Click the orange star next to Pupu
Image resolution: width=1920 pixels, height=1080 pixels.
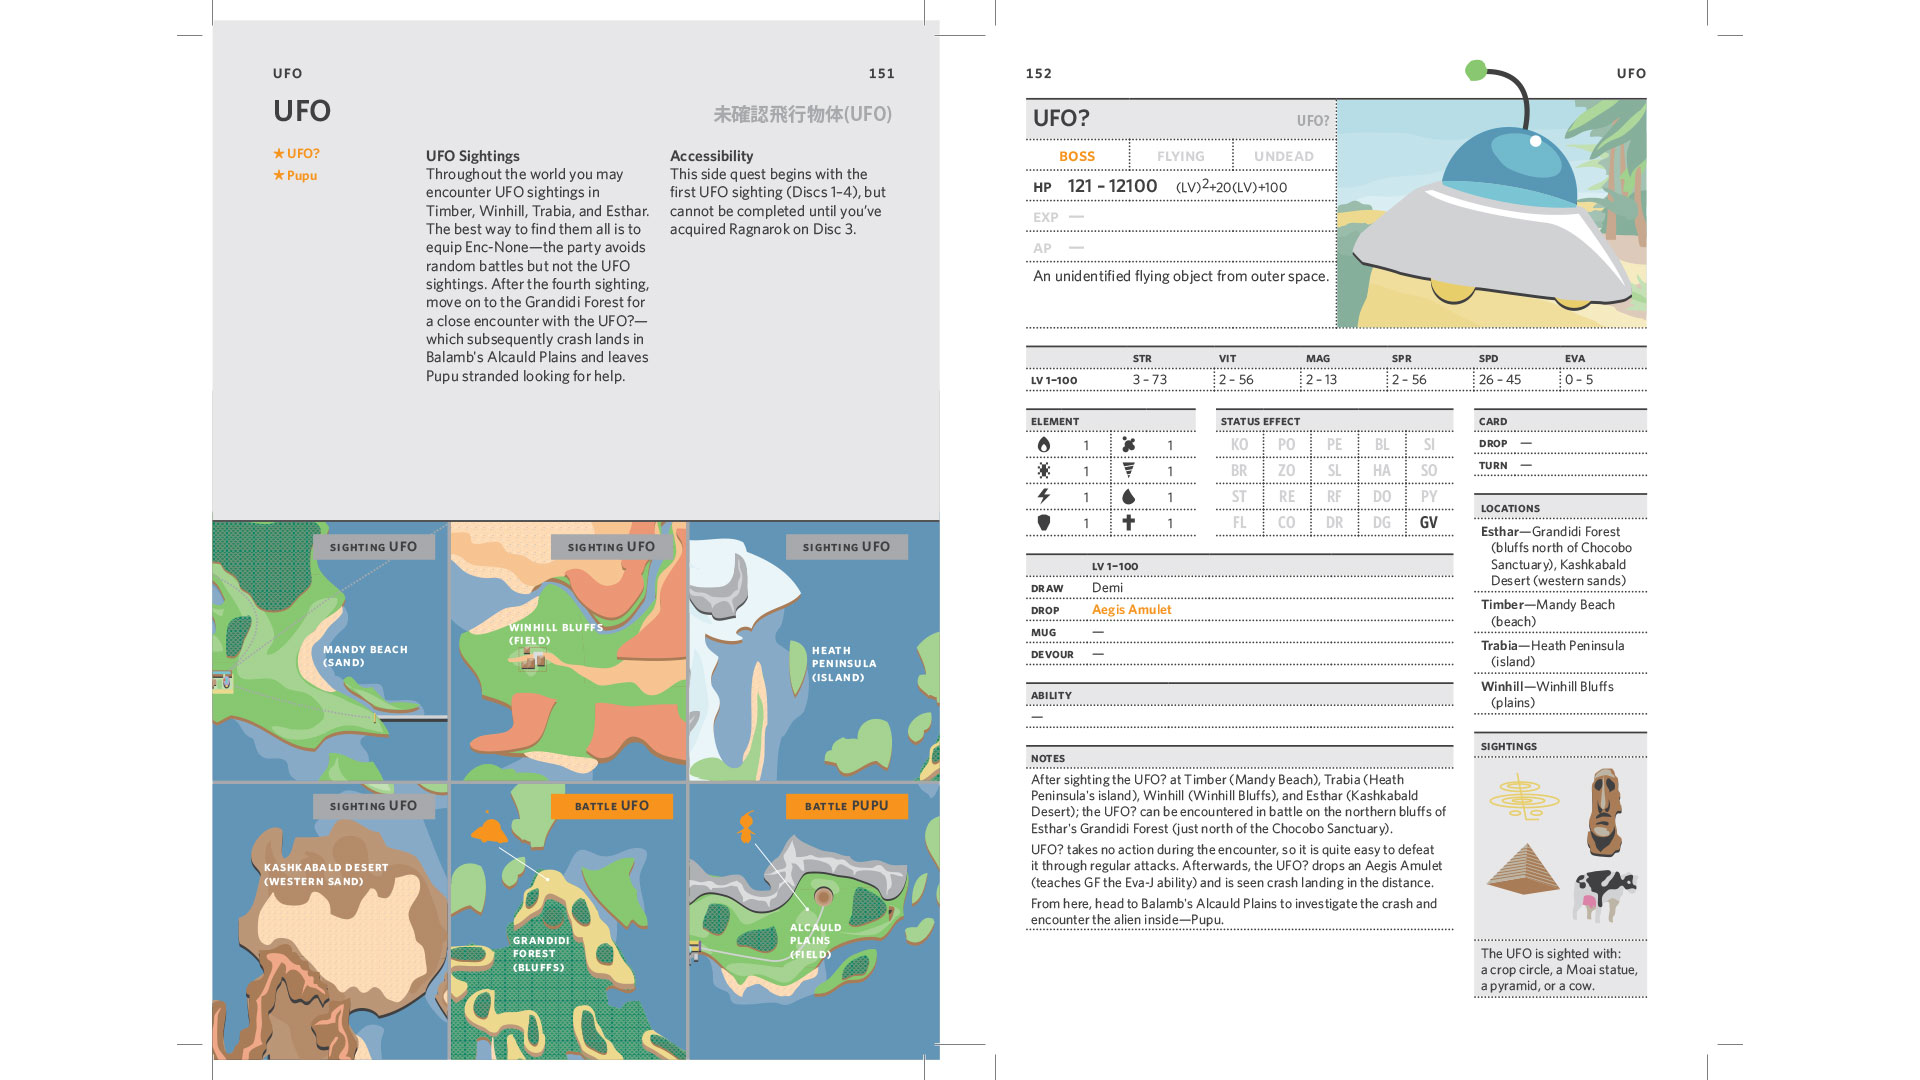tap(279, 175)
